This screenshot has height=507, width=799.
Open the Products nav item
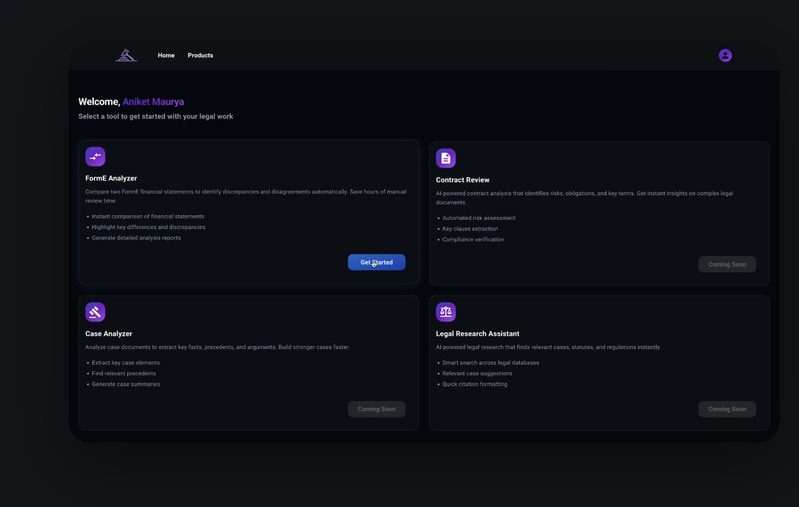tap(200, 56)
